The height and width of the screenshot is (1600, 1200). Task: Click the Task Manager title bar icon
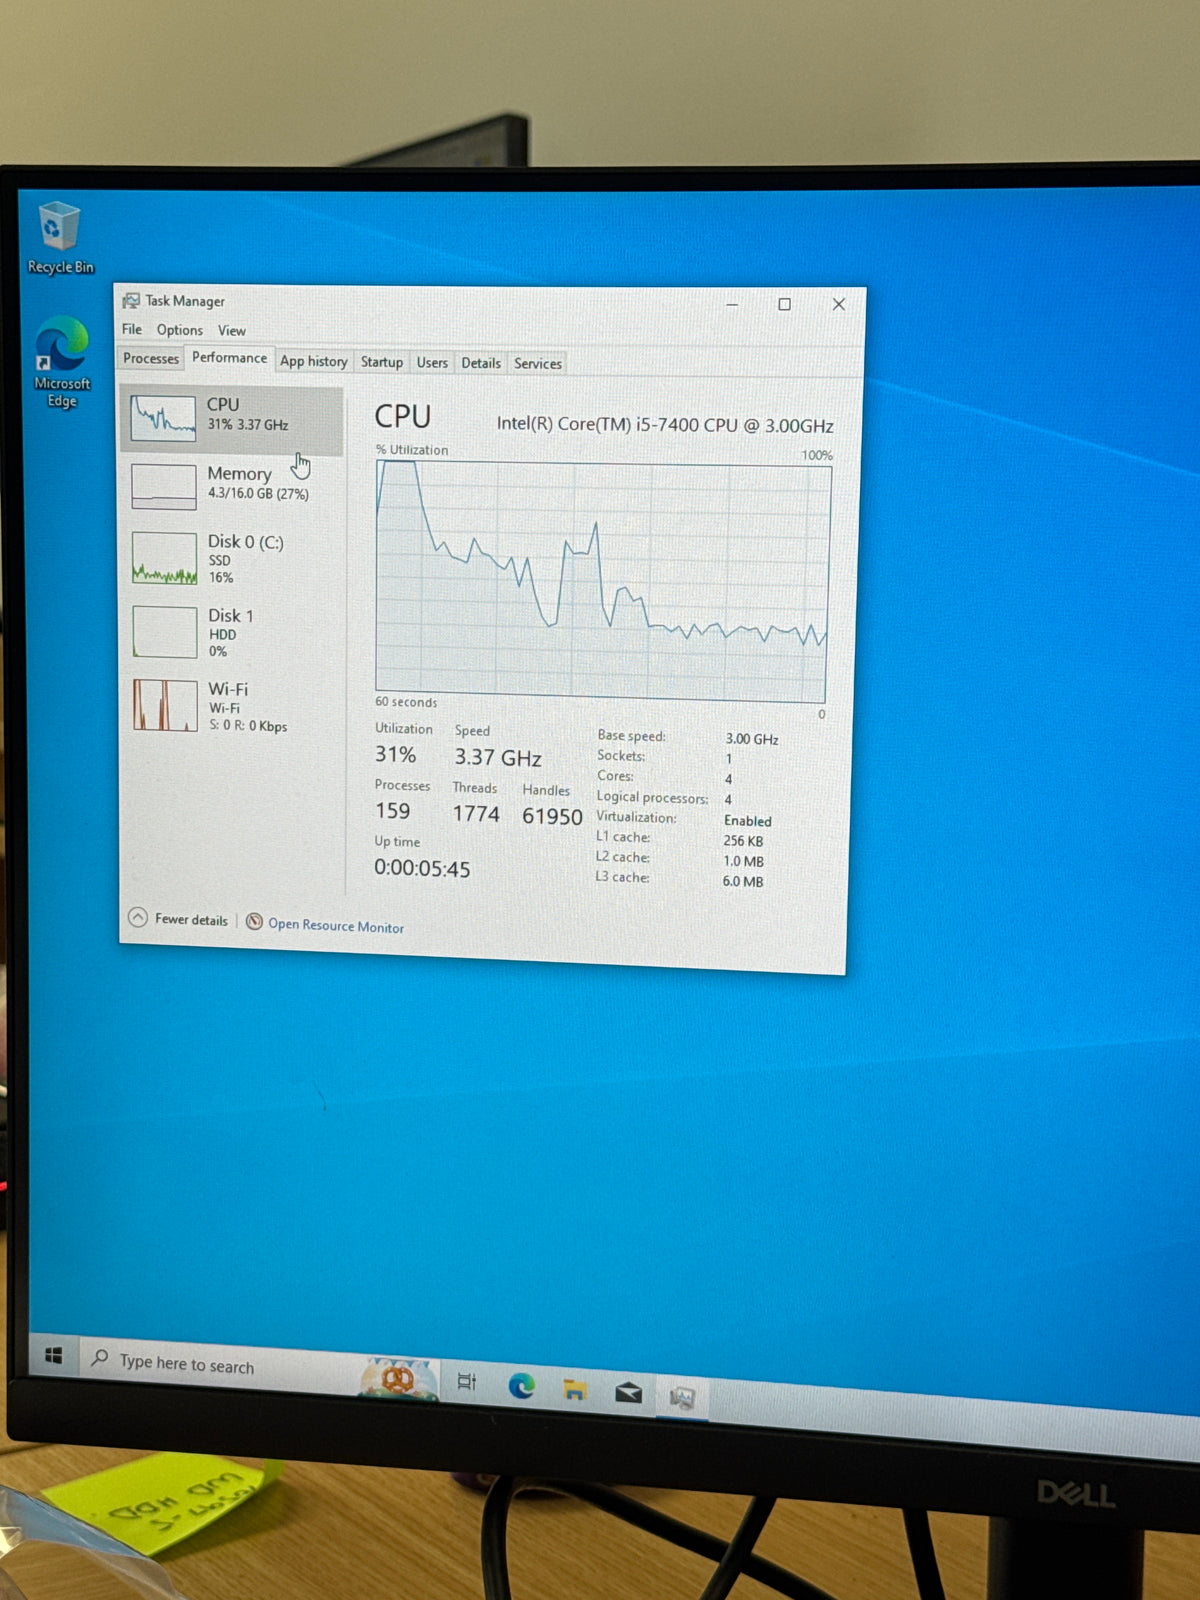point(131,300)
